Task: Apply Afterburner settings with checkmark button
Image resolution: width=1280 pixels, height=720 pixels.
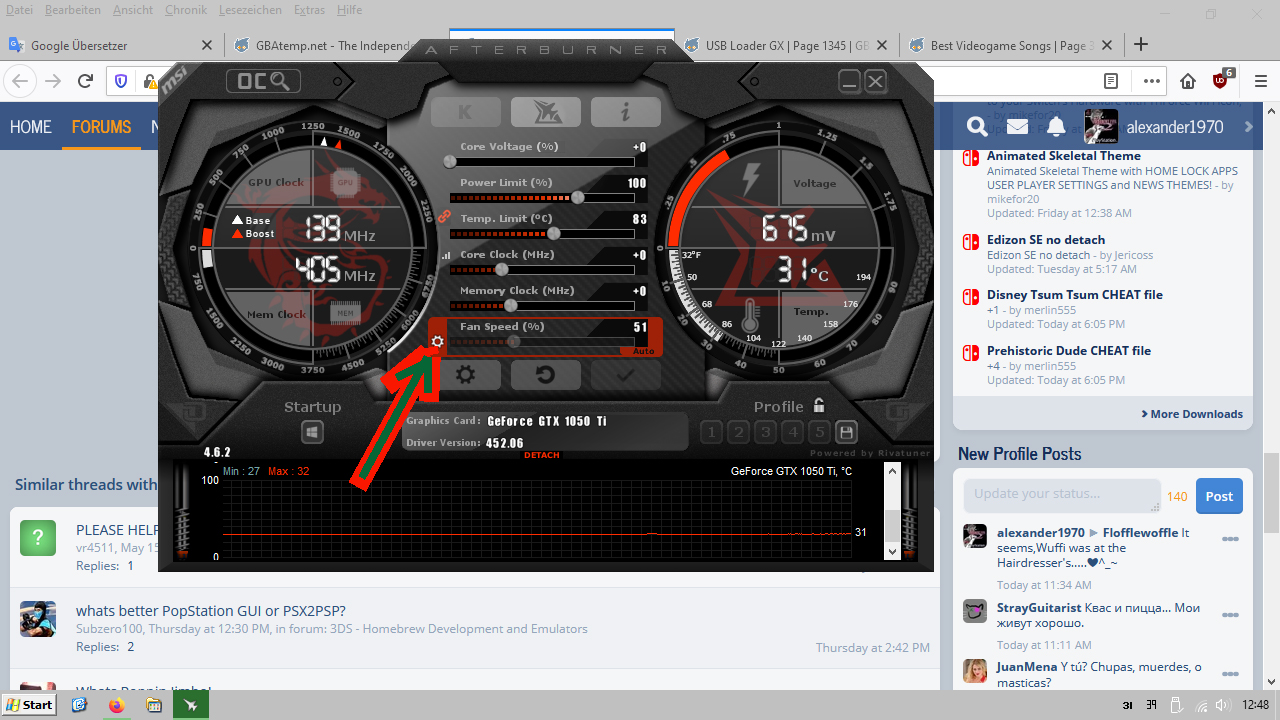Action: [626, 375]
